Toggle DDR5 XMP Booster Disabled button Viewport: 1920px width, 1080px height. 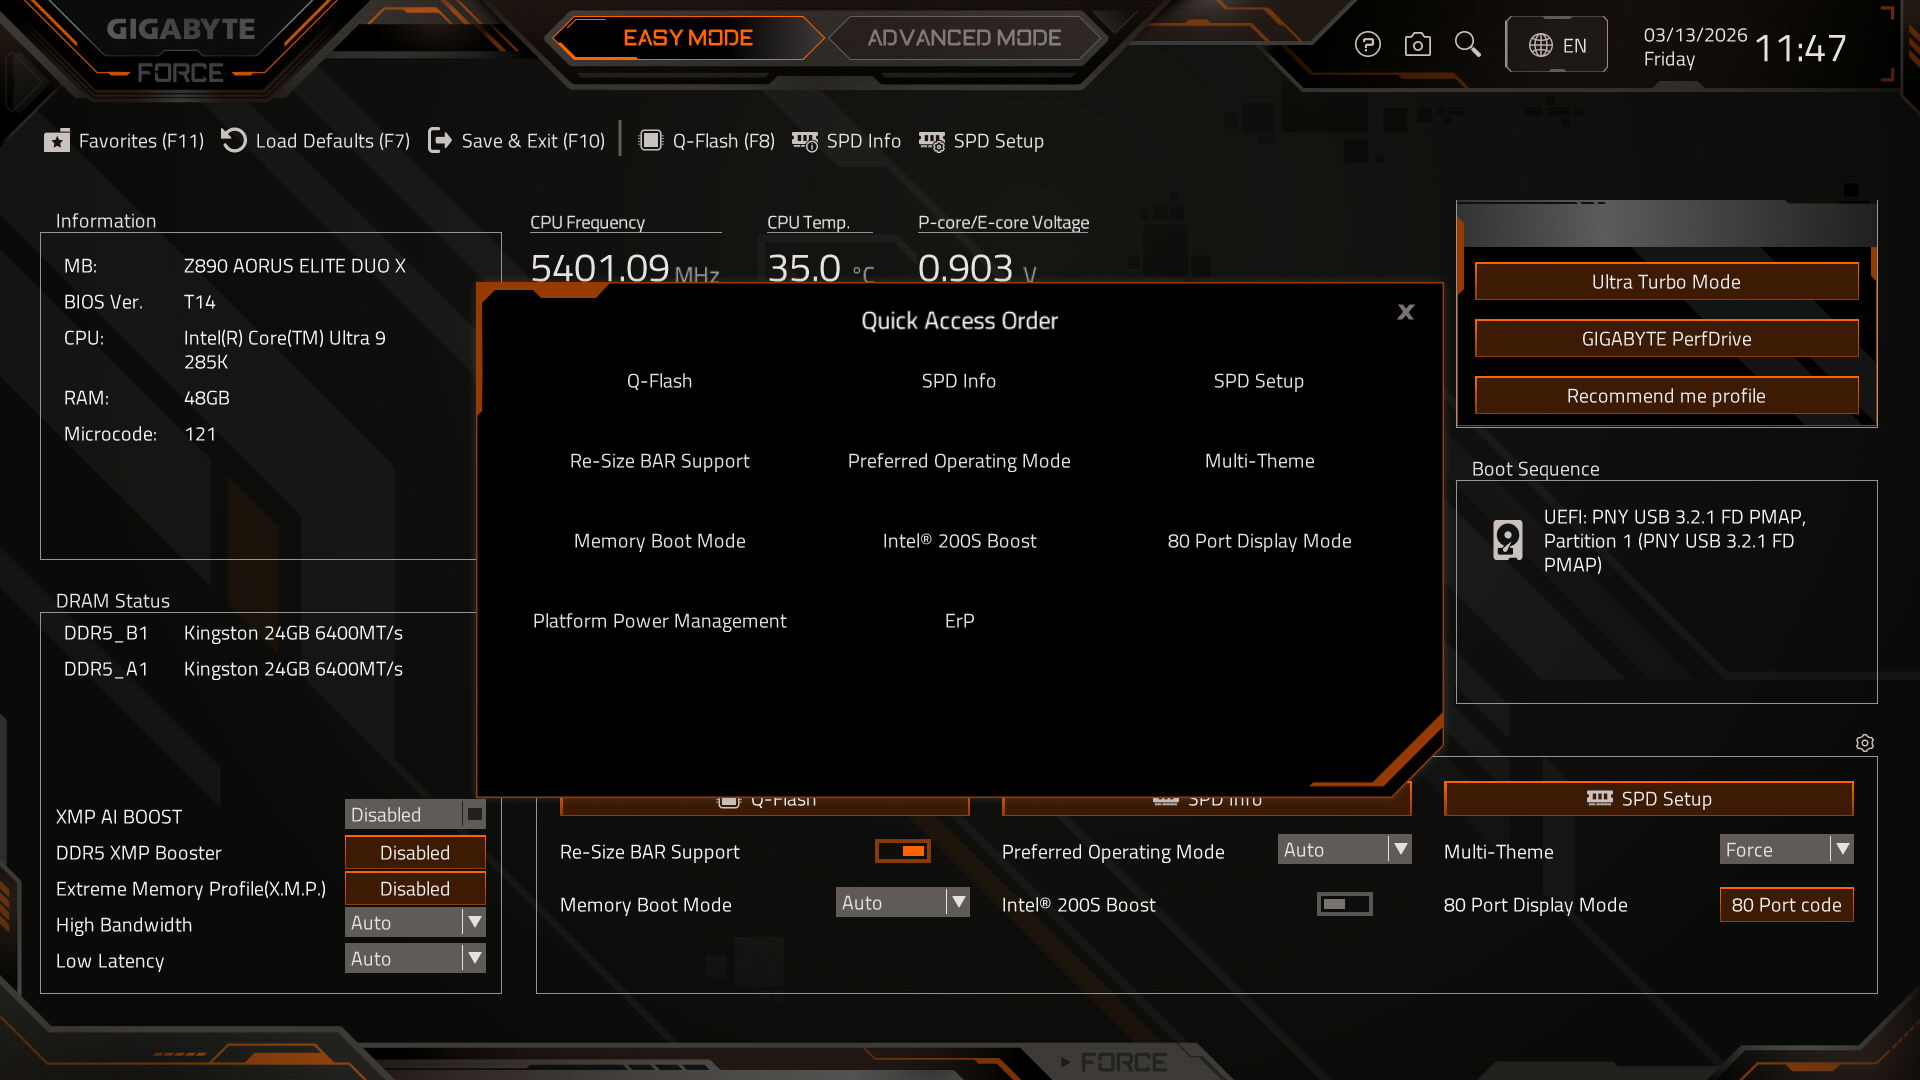(x=415, y=853)
